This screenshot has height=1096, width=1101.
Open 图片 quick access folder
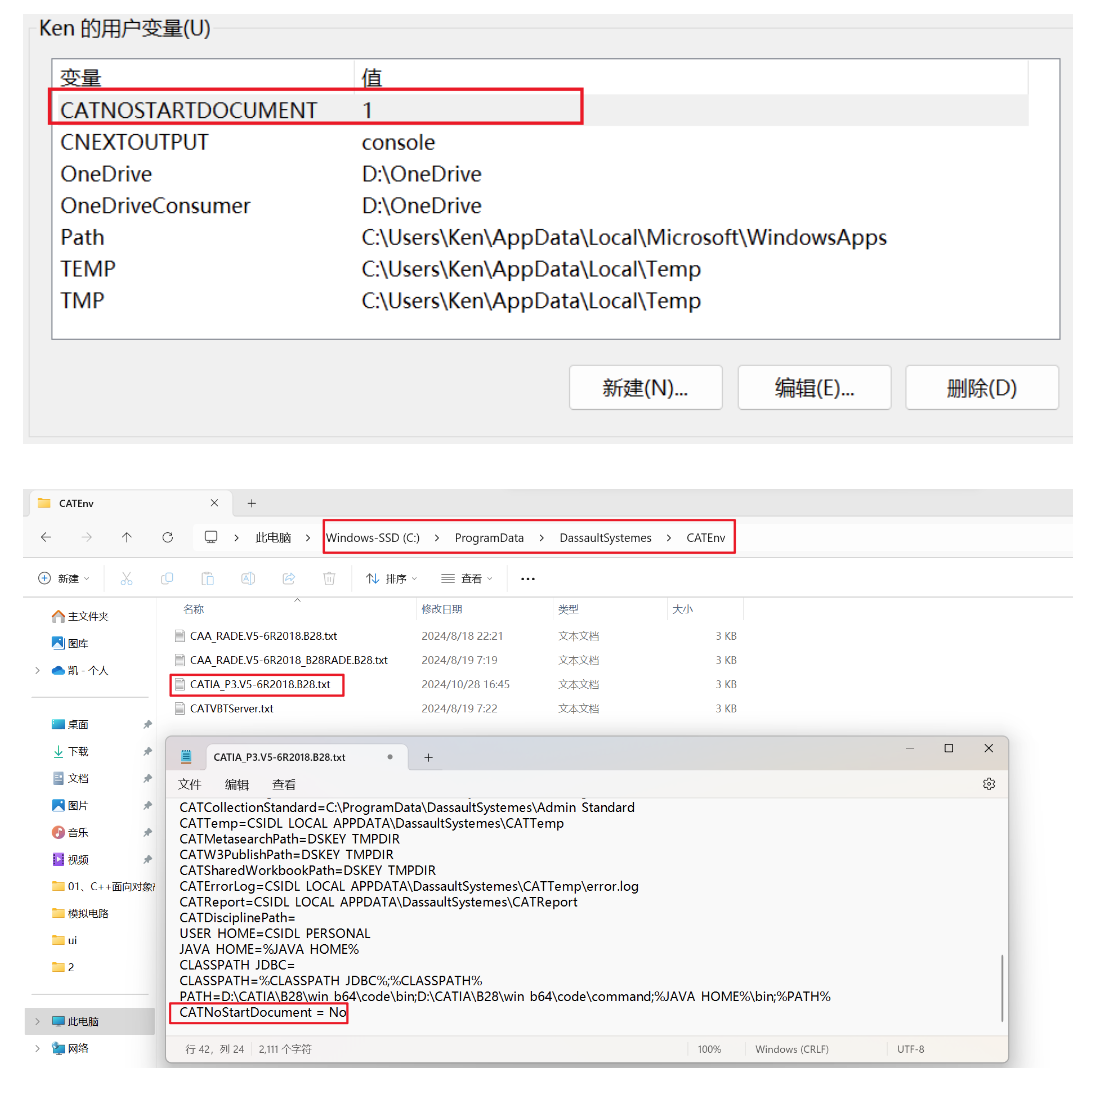(x=70, y=805)
